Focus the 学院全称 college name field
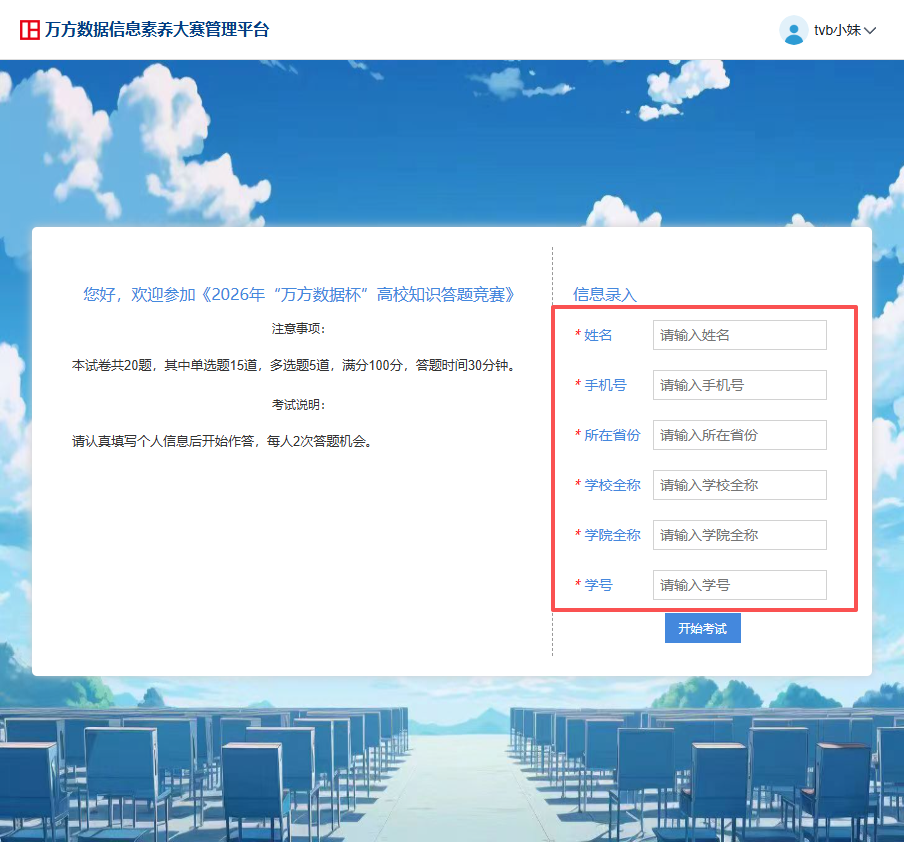This screenshot has width=904, height=842. click(x=739, y=535)
